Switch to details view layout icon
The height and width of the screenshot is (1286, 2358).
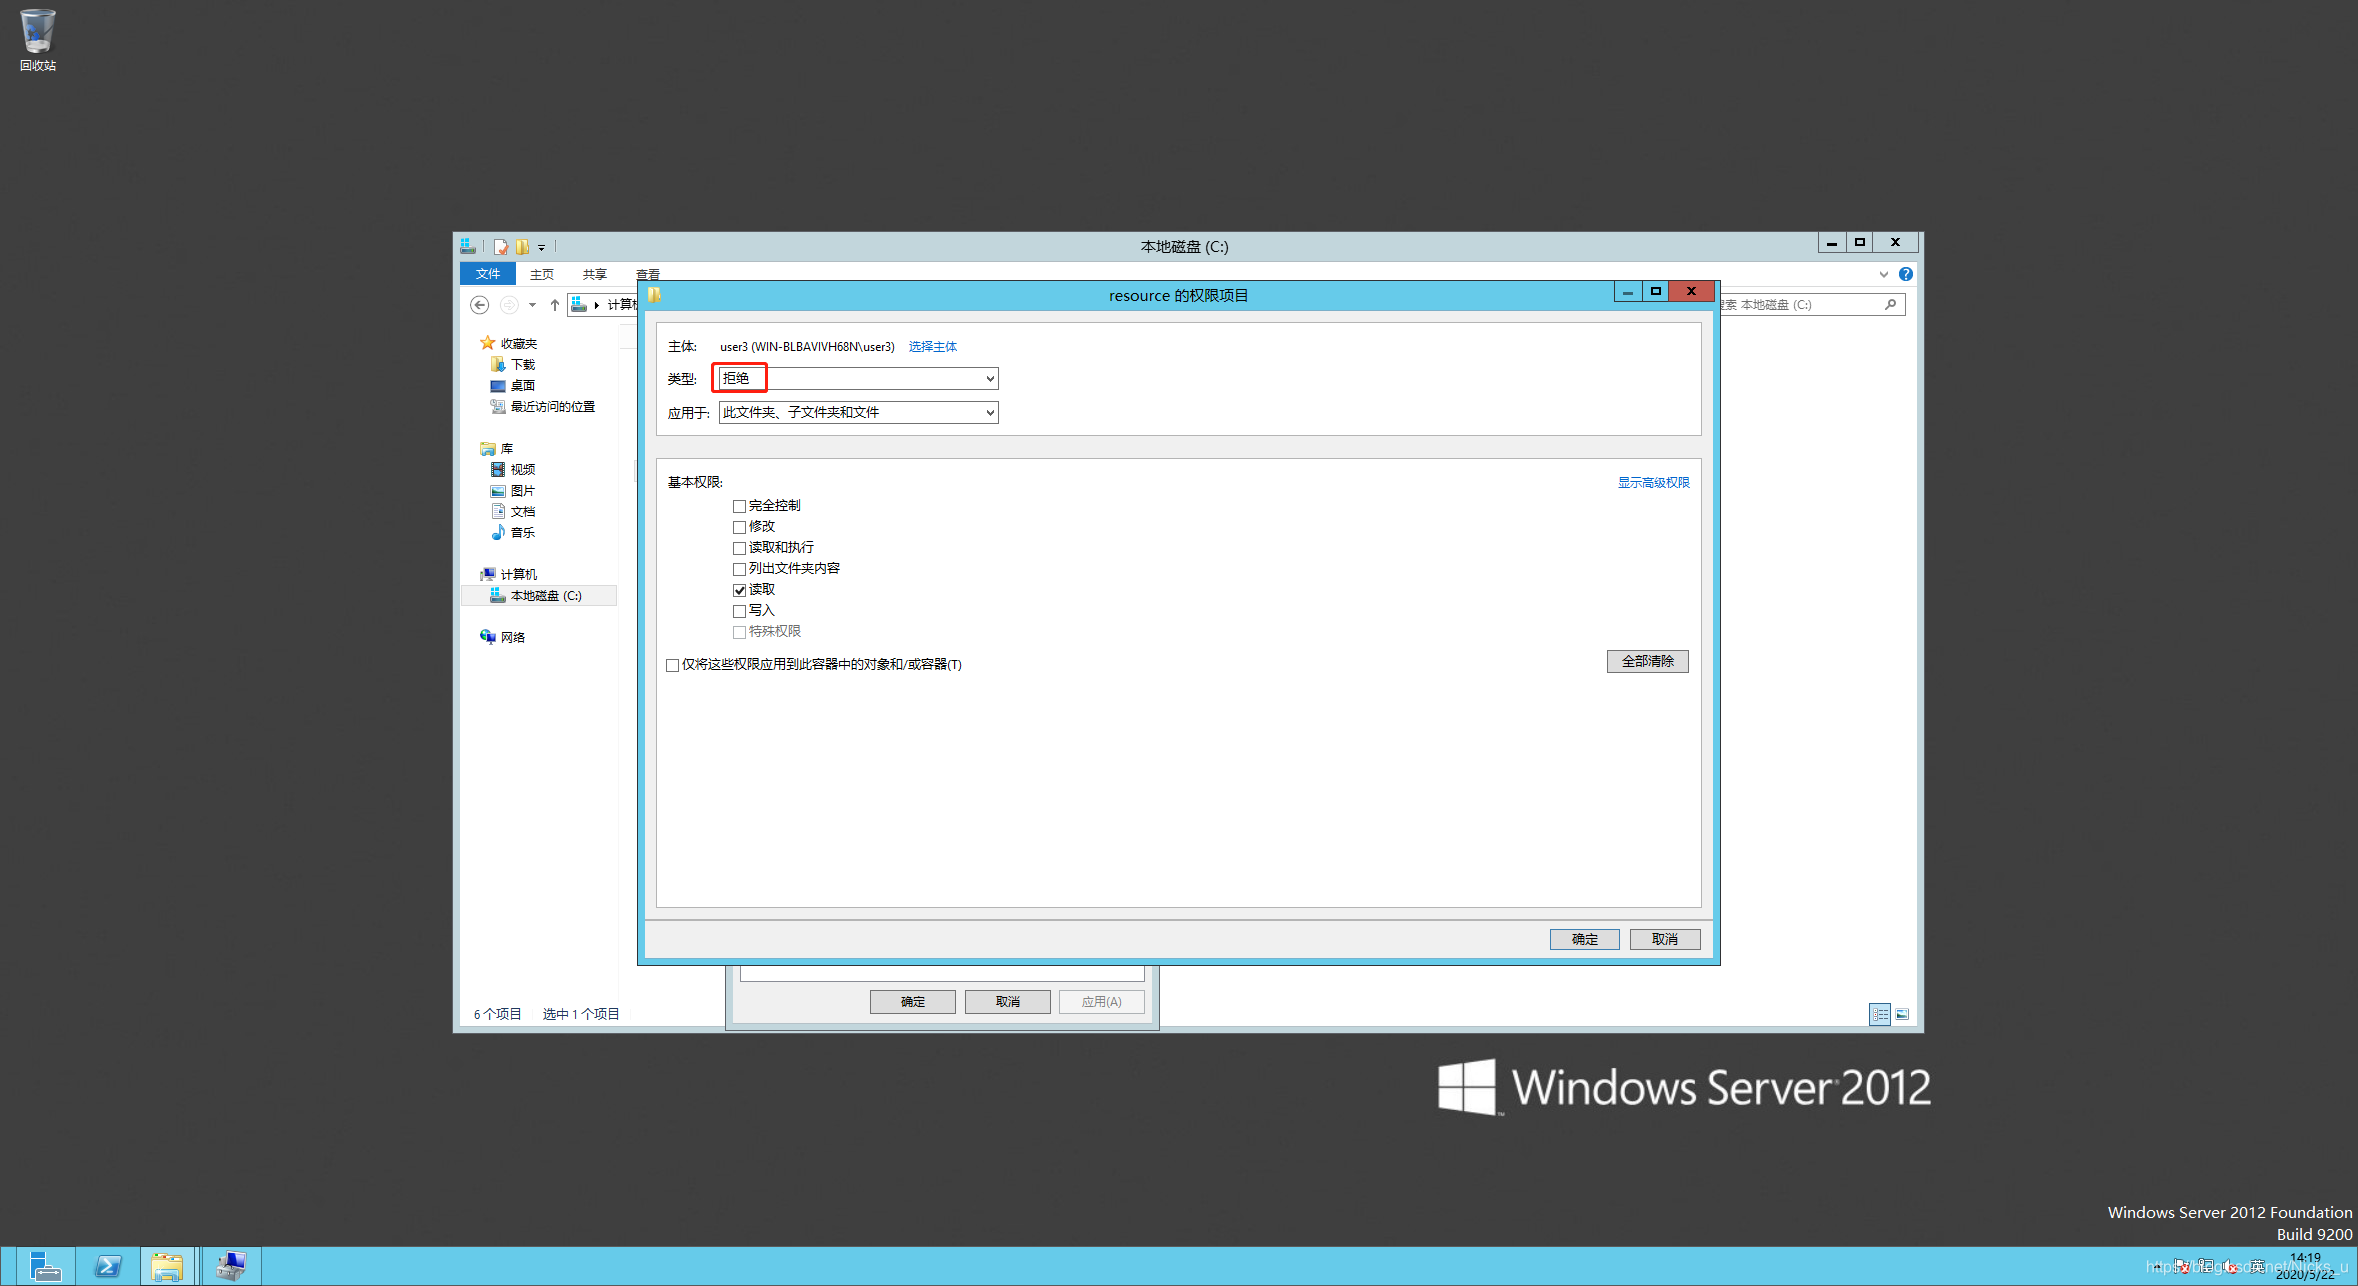tap(1880, 1014)
